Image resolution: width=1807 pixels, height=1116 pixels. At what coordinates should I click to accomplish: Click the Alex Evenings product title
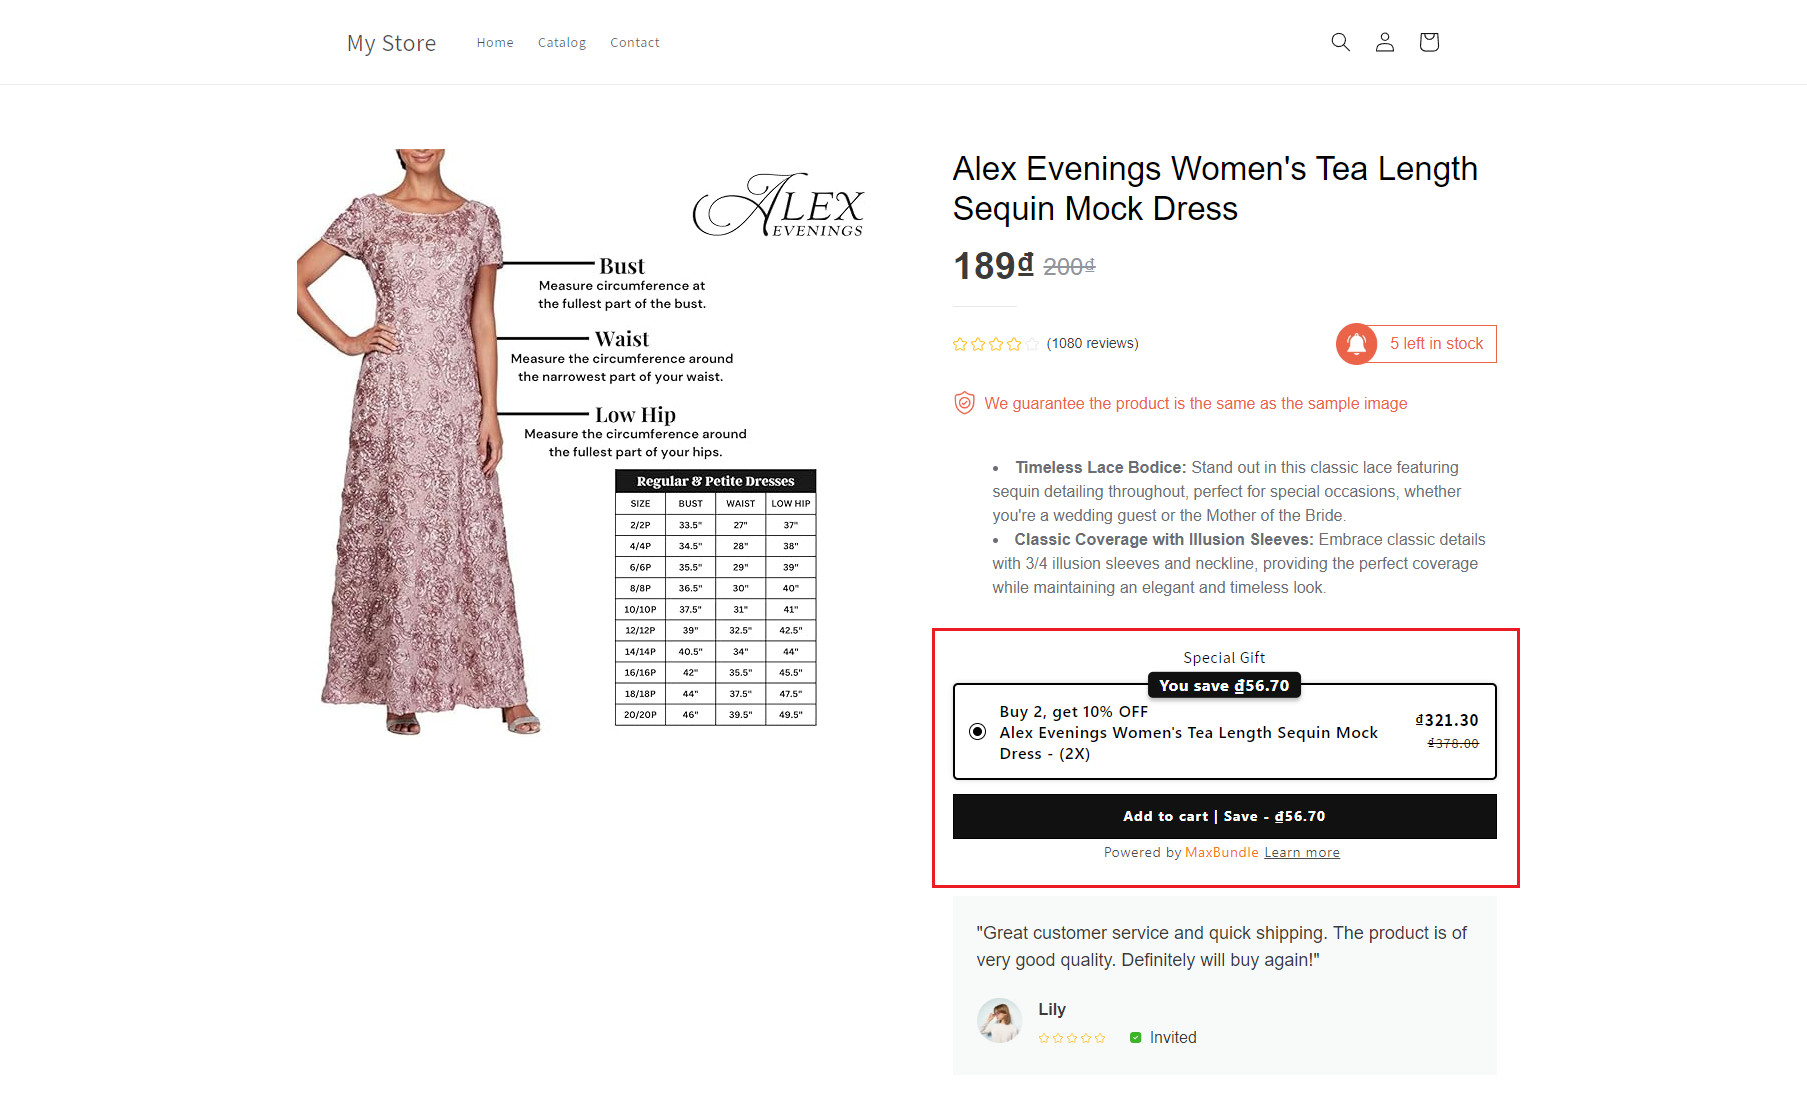pos(1215,188)
